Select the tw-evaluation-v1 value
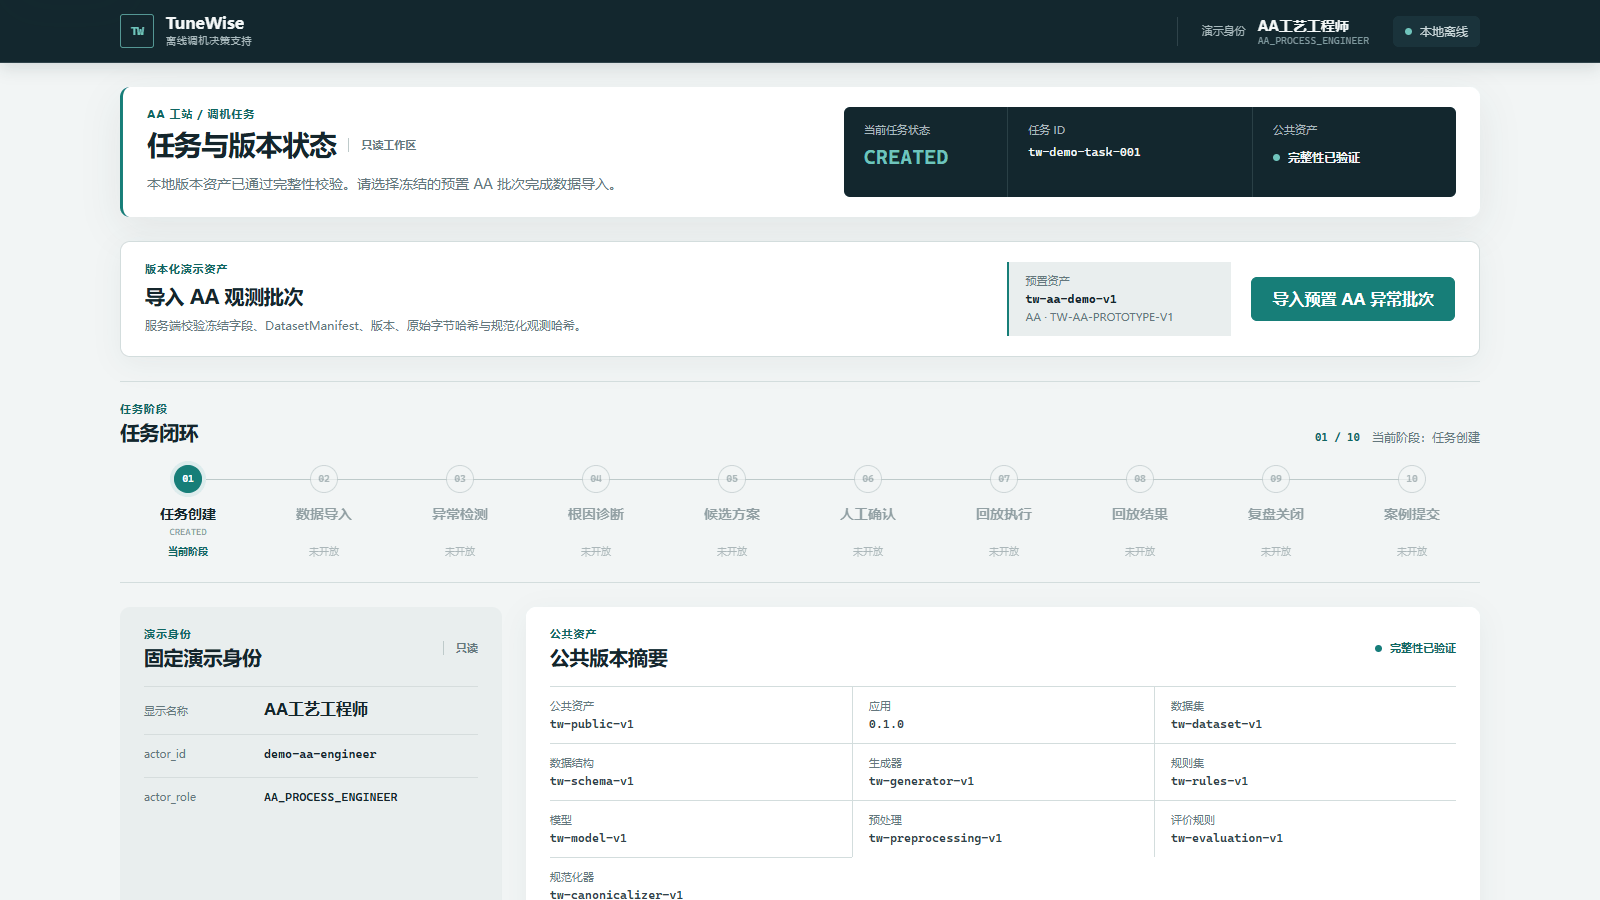Image resolution: width=1600 pixels, height=900 pixels. click(x=1227, y=838)
